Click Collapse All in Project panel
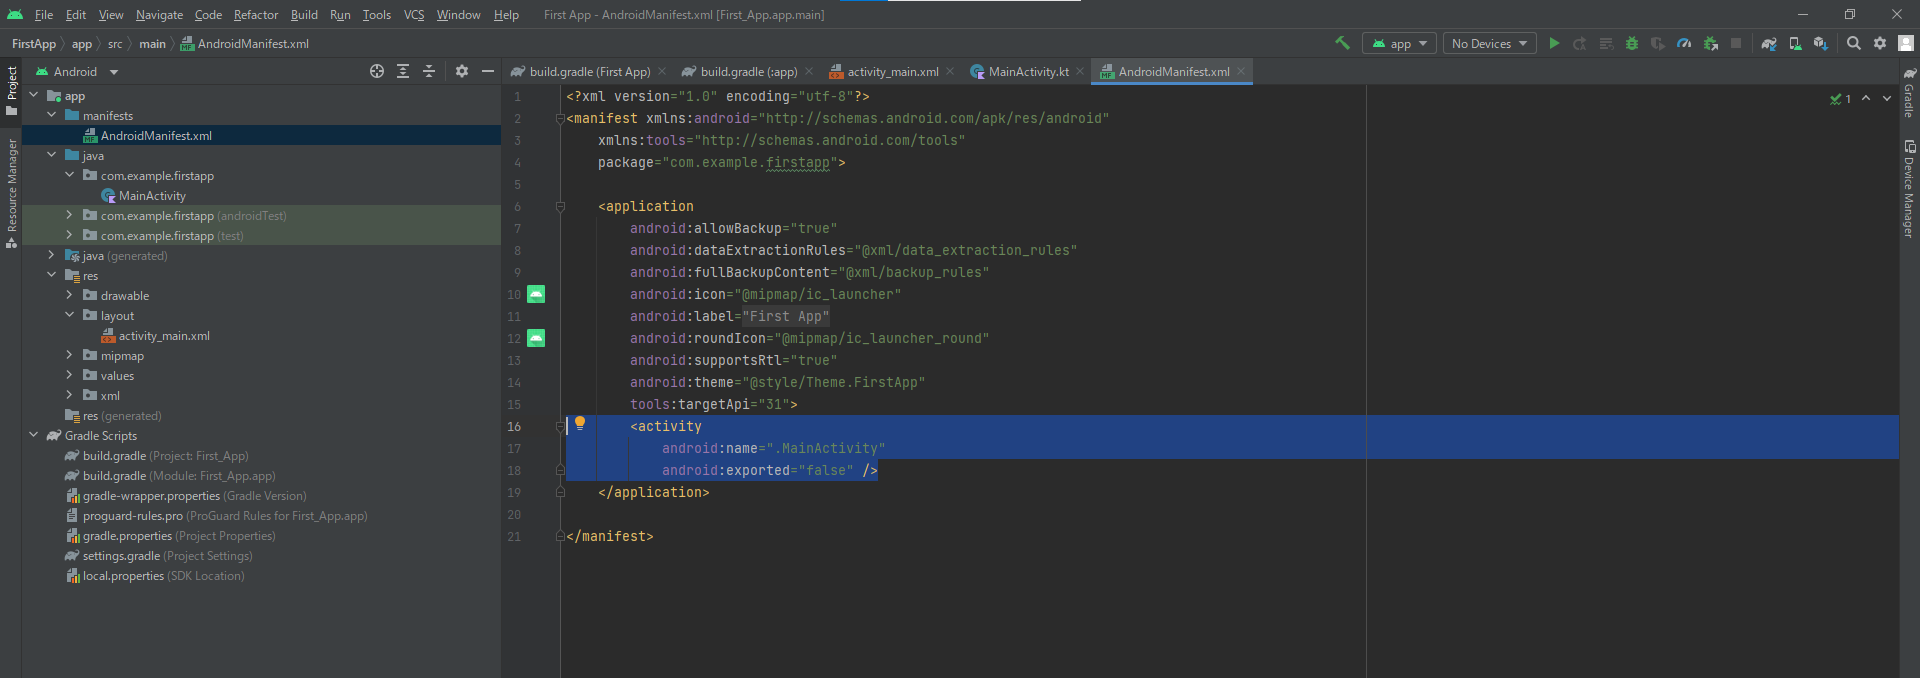The height and width of the screenshot is (678, 1920). (429, 71)
